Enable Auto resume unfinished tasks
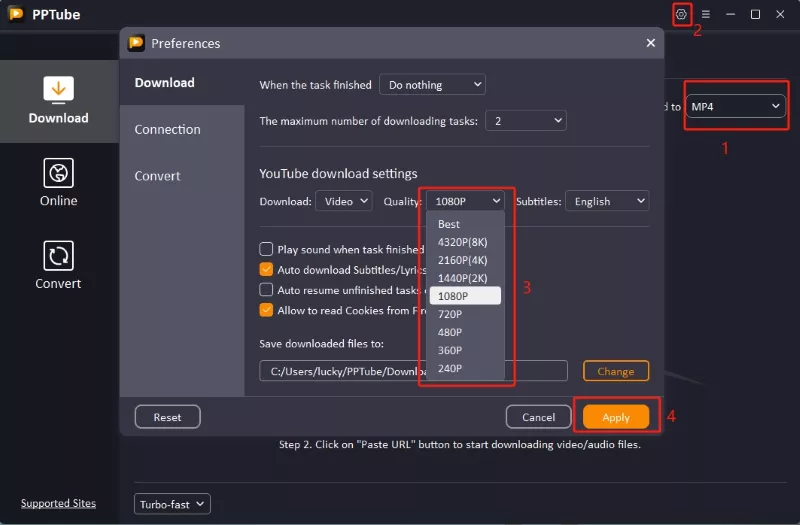Screen dimensions: 800x525 coord(266,290)
